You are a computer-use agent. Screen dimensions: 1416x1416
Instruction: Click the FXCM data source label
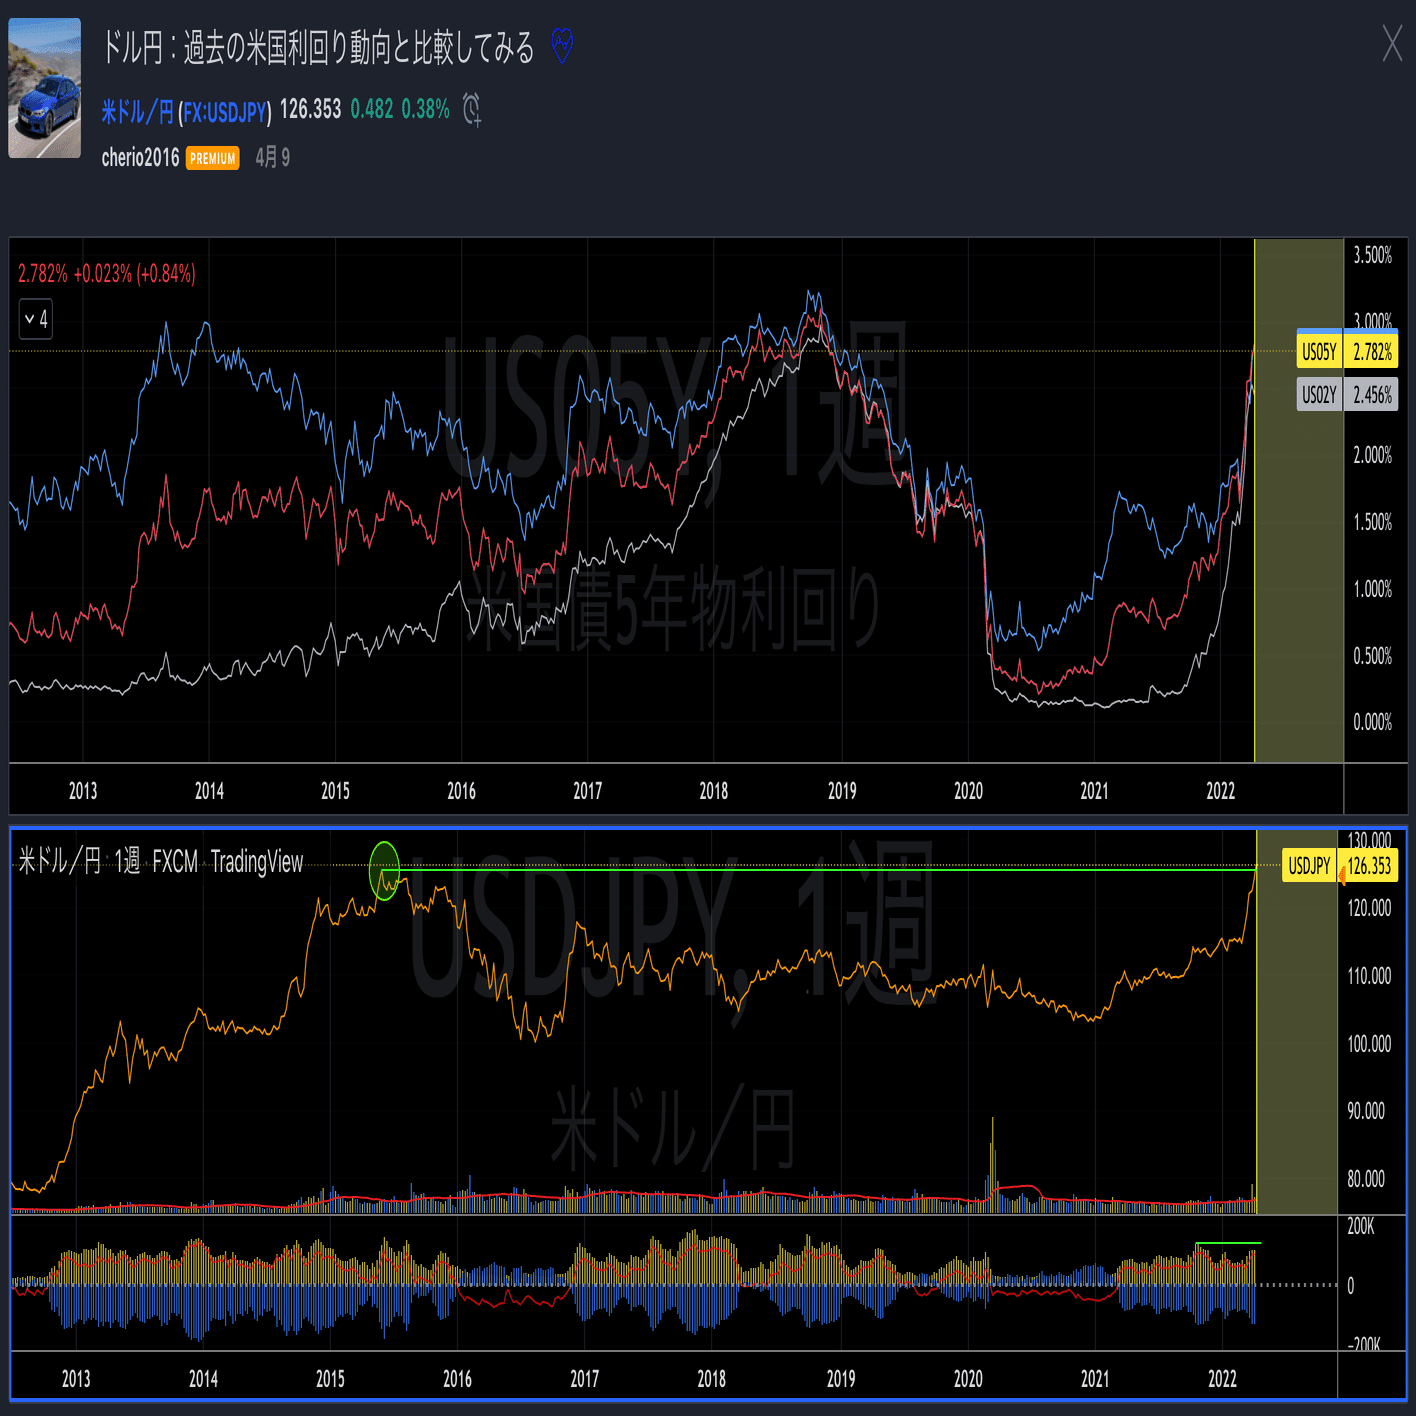point(176,862)
